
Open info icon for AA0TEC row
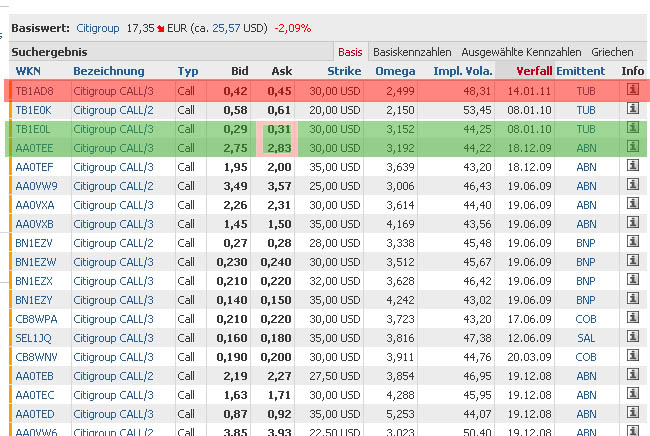[633, 393]
